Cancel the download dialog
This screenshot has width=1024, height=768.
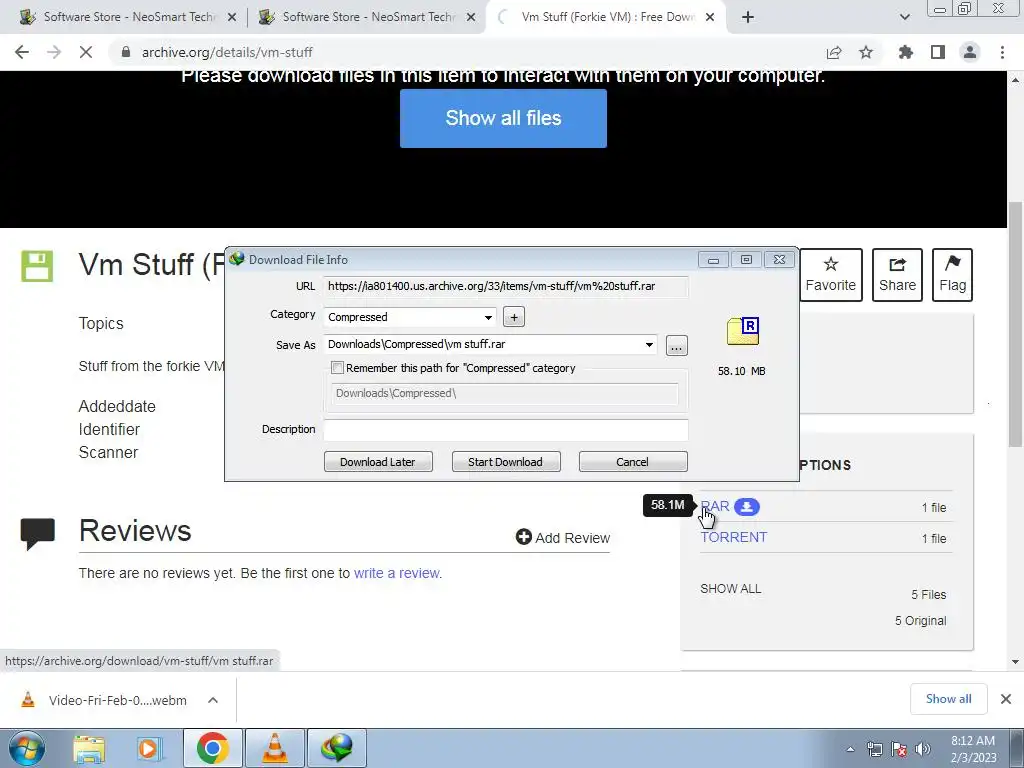point(633,462)
